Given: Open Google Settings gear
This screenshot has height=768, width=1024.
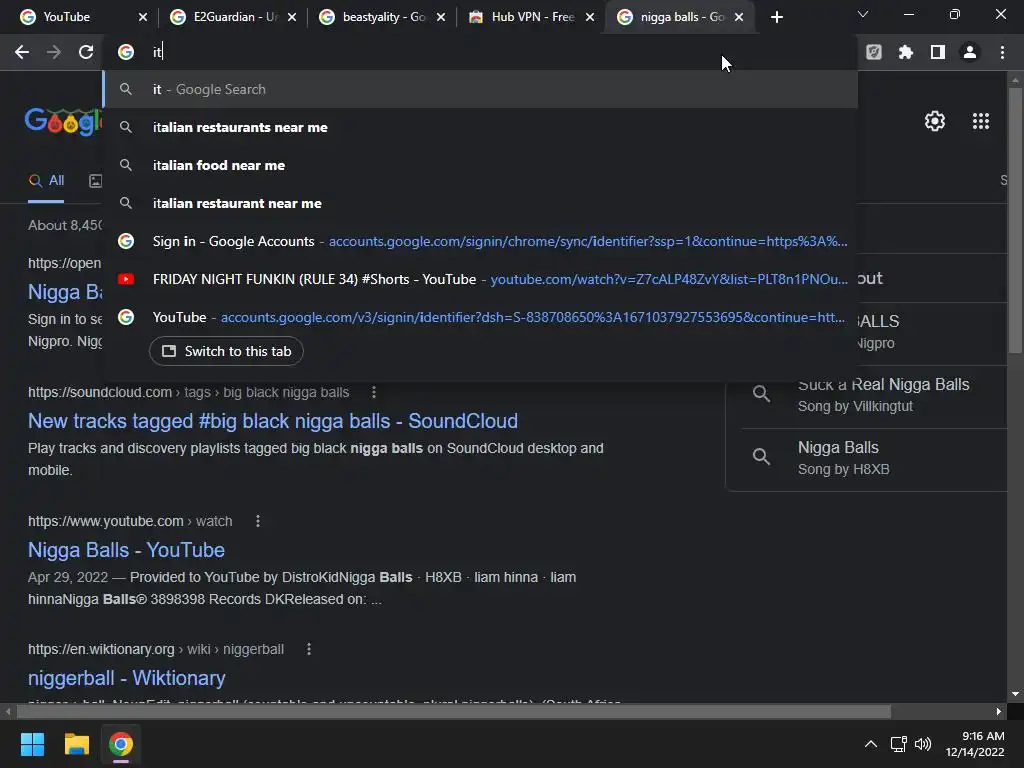Looking at the screenshot, I should point(935,121).
